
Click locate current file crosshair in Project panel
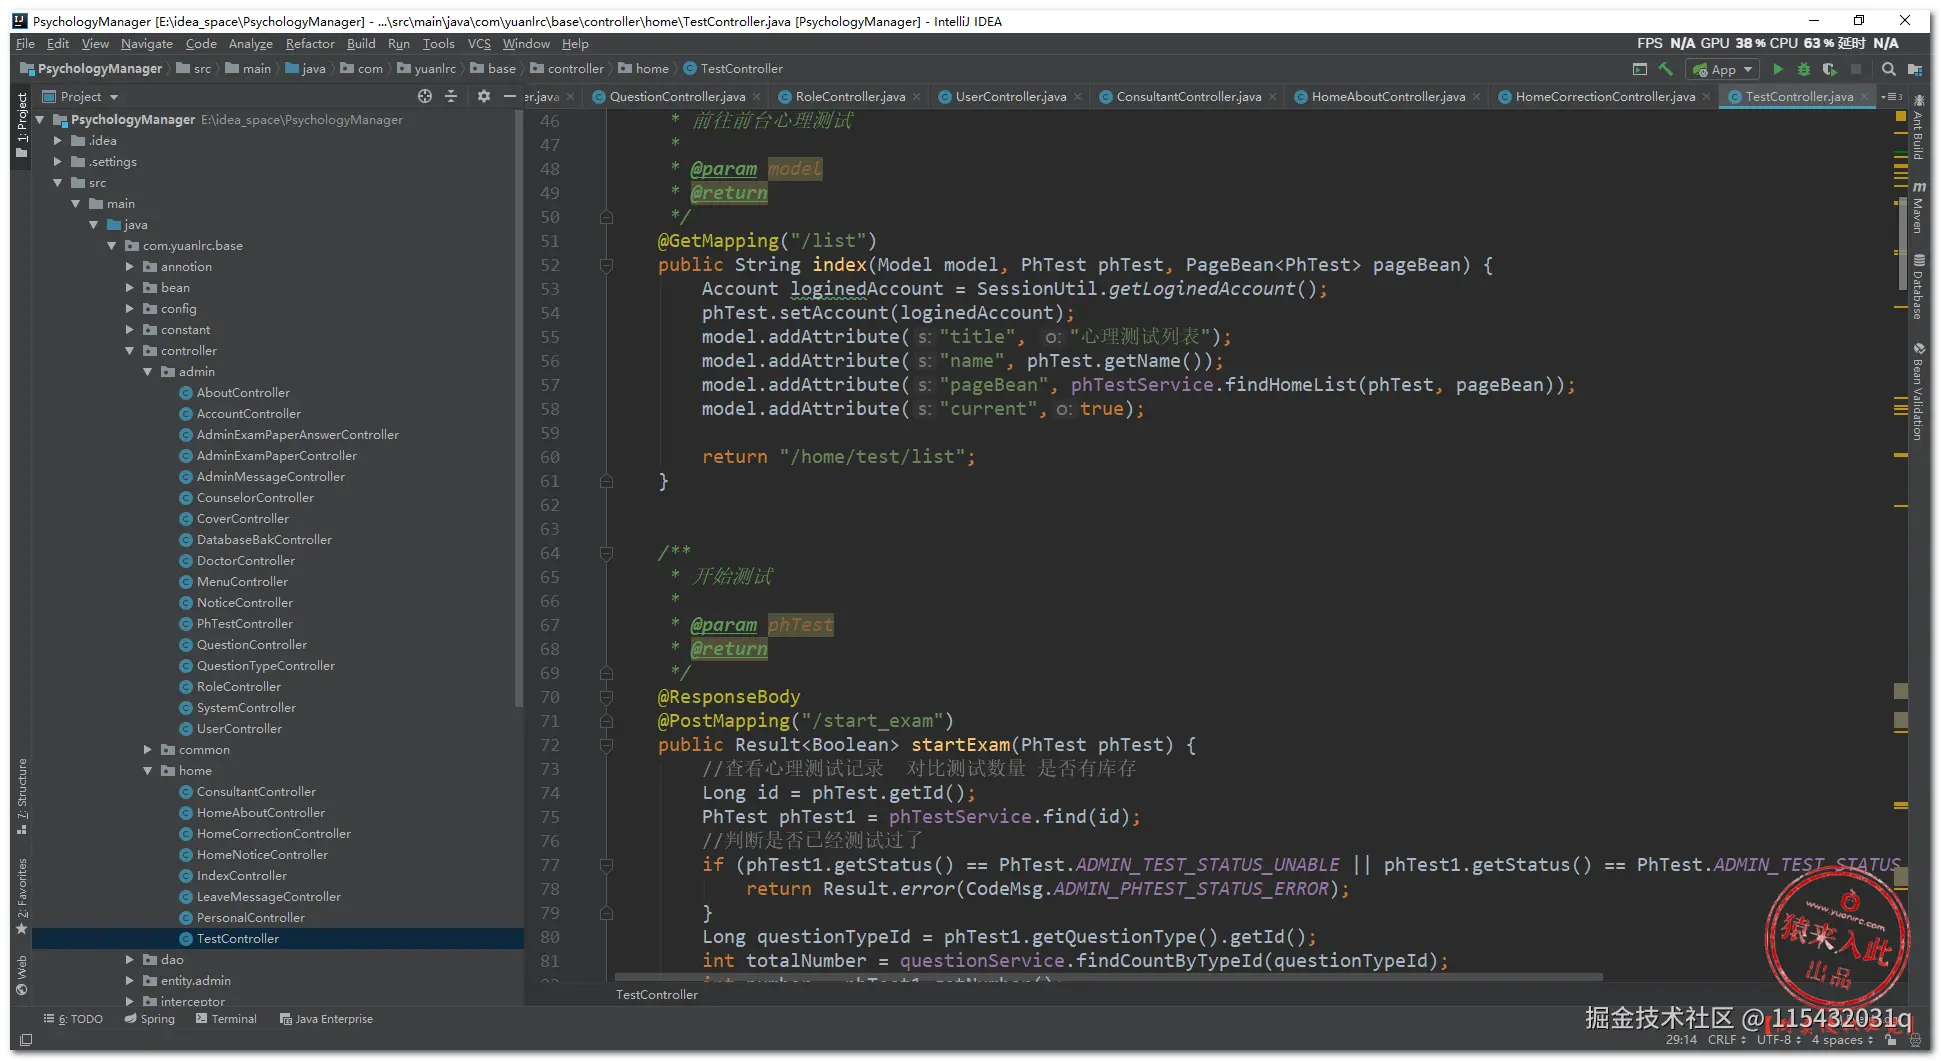(425, 96)
